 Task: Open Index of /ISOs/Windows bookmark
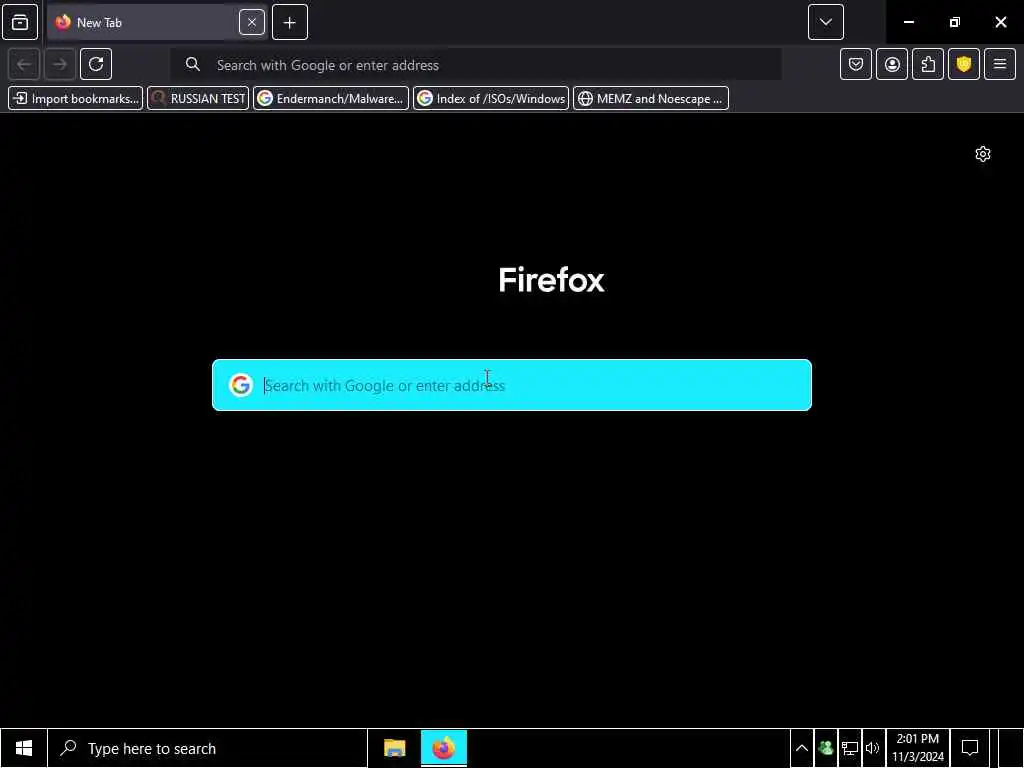(491, 99)
